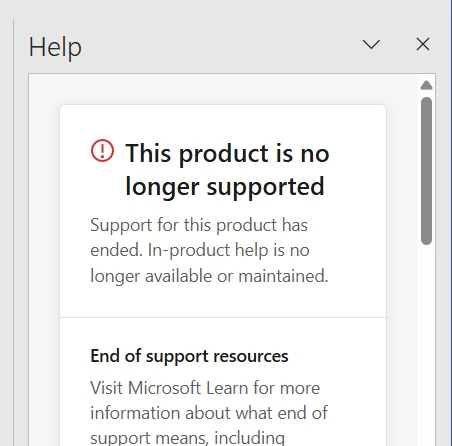
Task: Close the Help task pane
Action: [x=423, y=44]
